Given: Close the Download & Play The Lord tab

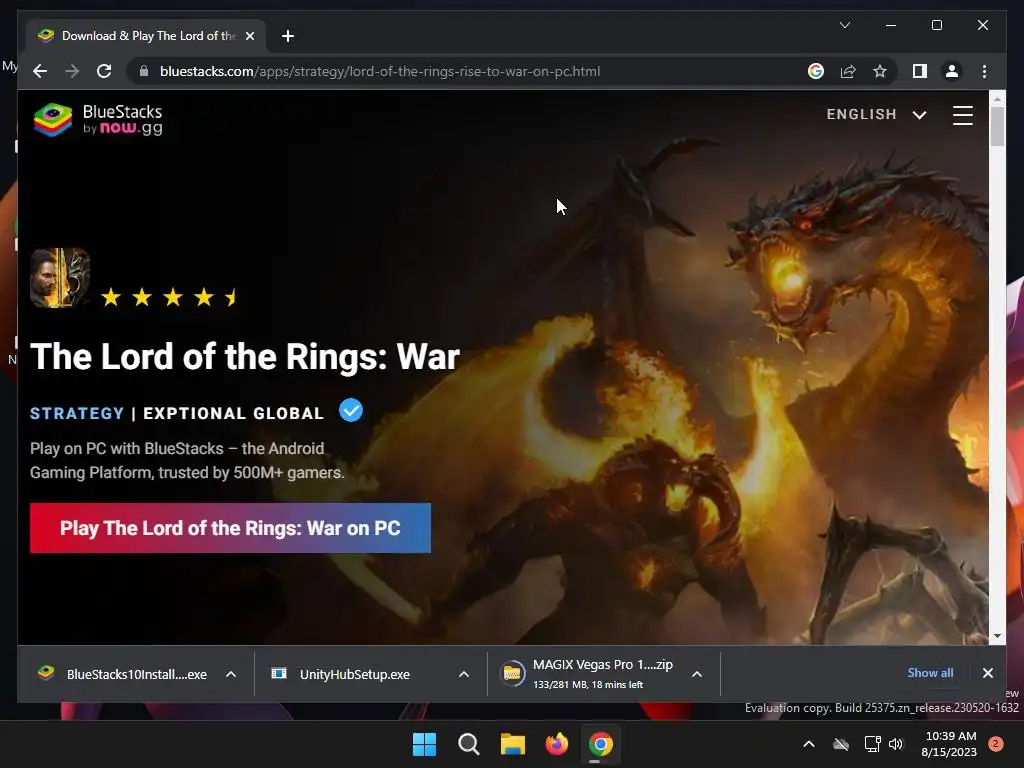Looking at the screenshot, I should [x=249, y=36].
